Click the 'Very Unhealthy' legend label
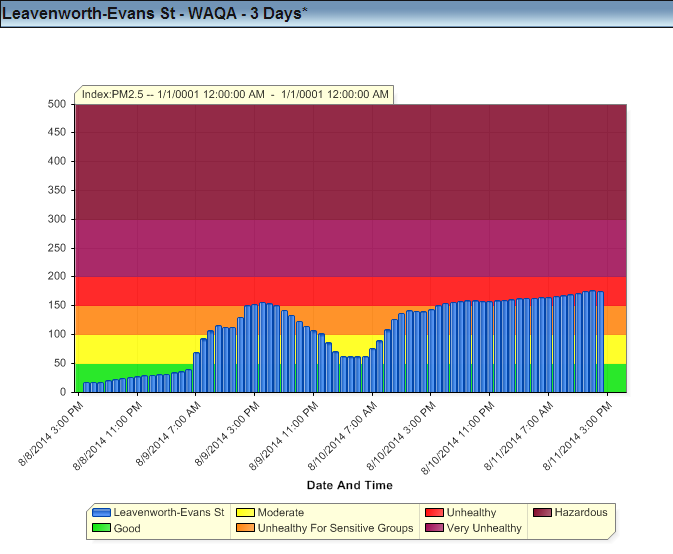Image resolution: width=673 pixels, height=554 pixels. pos(484,528)
